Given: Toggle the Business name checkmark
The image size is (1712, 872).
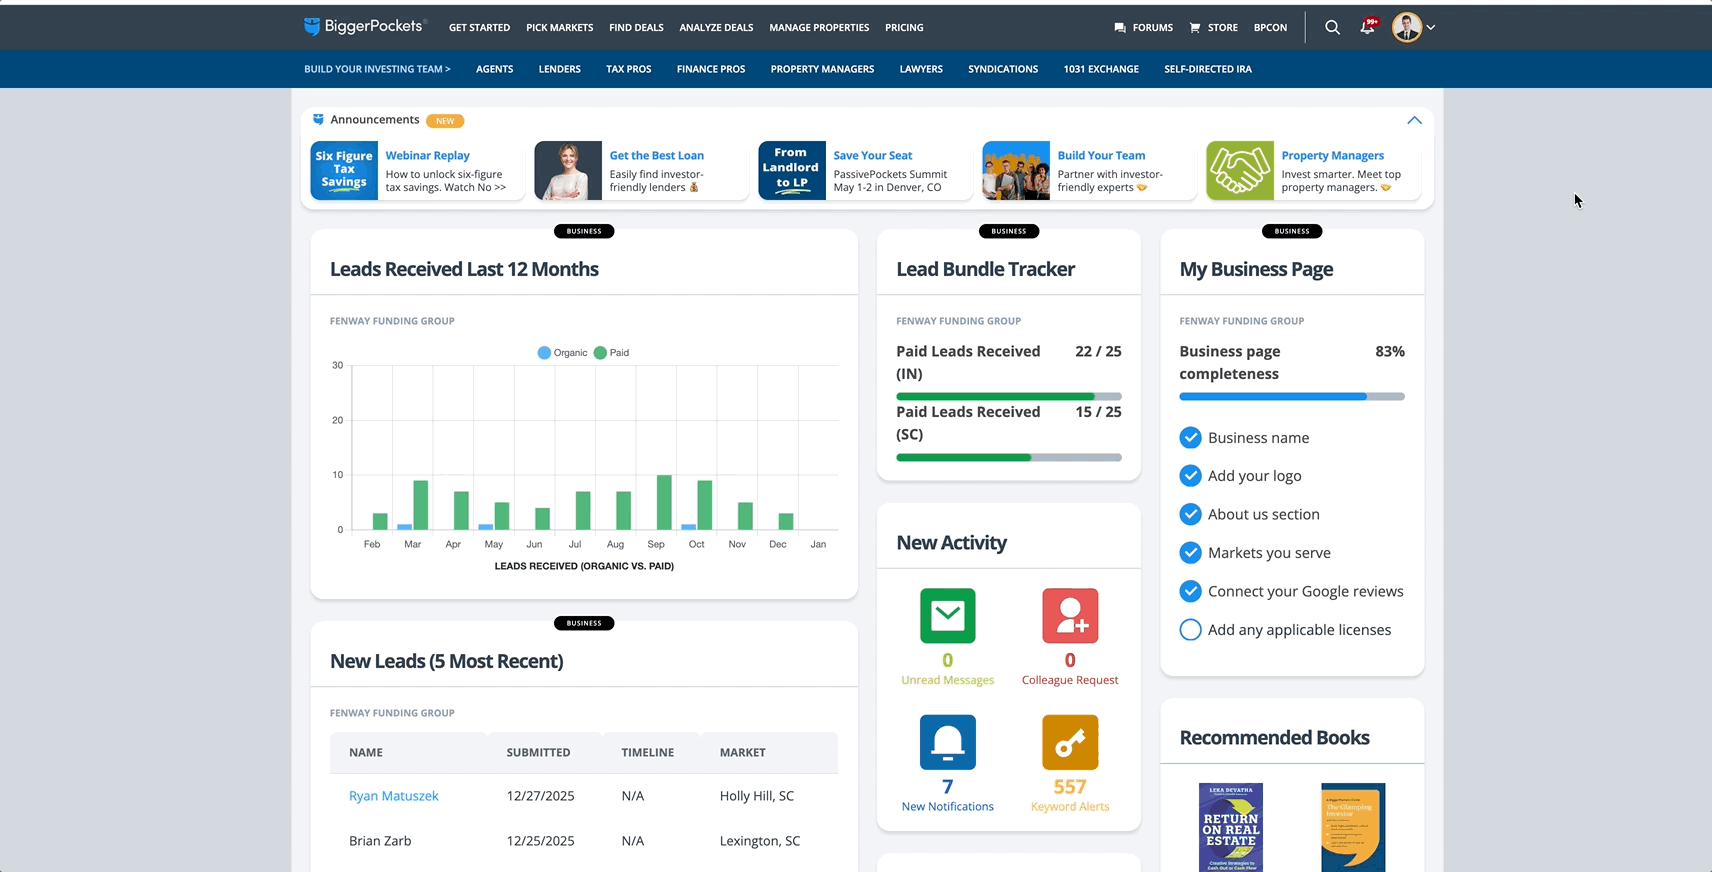Looking at the screenshot, I should [1190, 438].
